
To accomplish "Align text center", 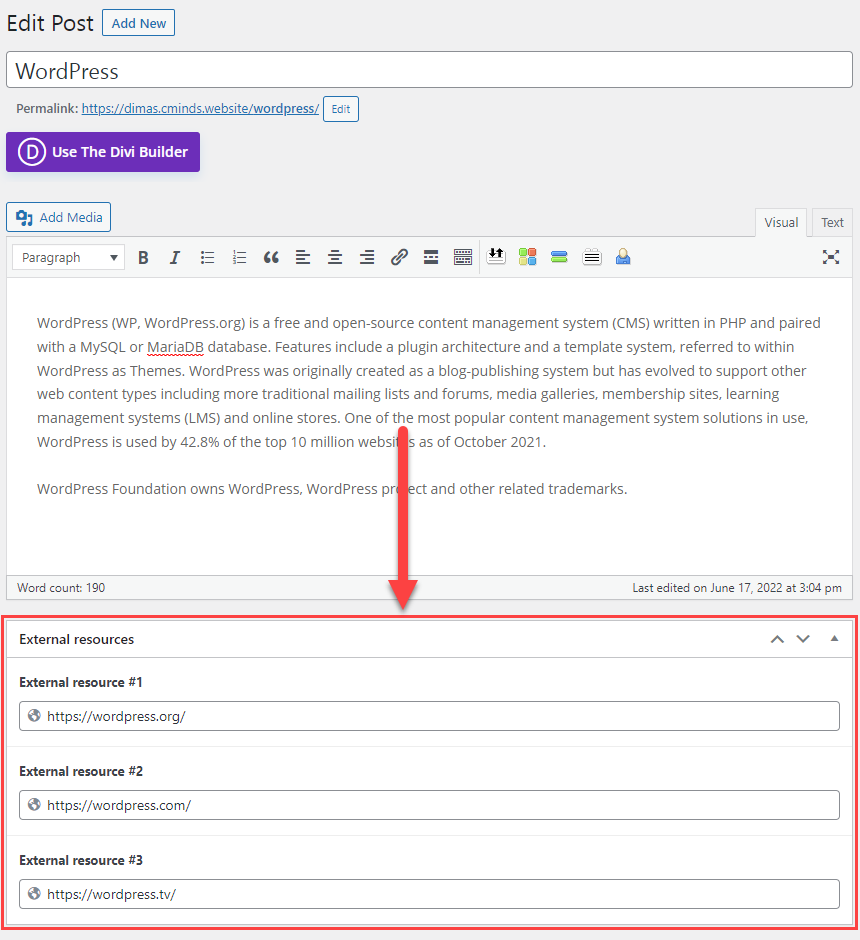I will coord(334,258).
